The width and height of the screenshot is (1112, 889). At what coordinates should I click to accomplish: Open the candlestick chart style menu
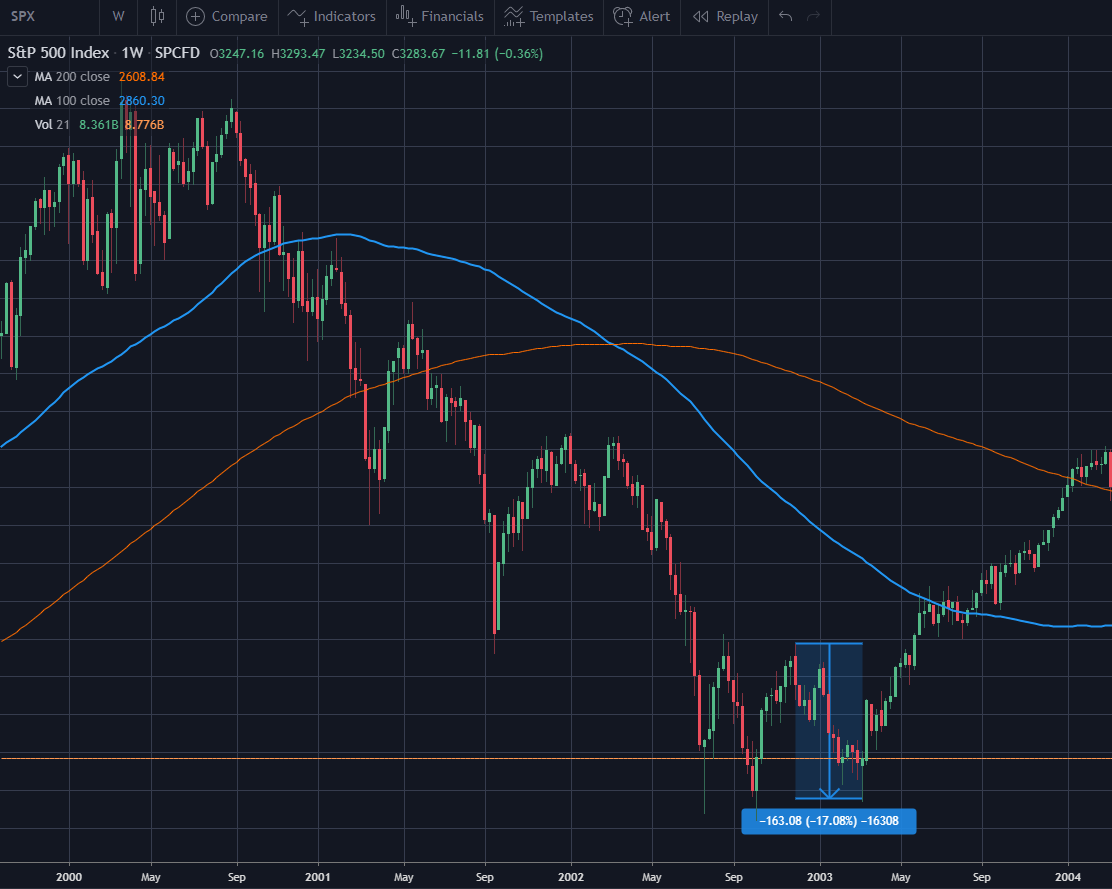157,16
